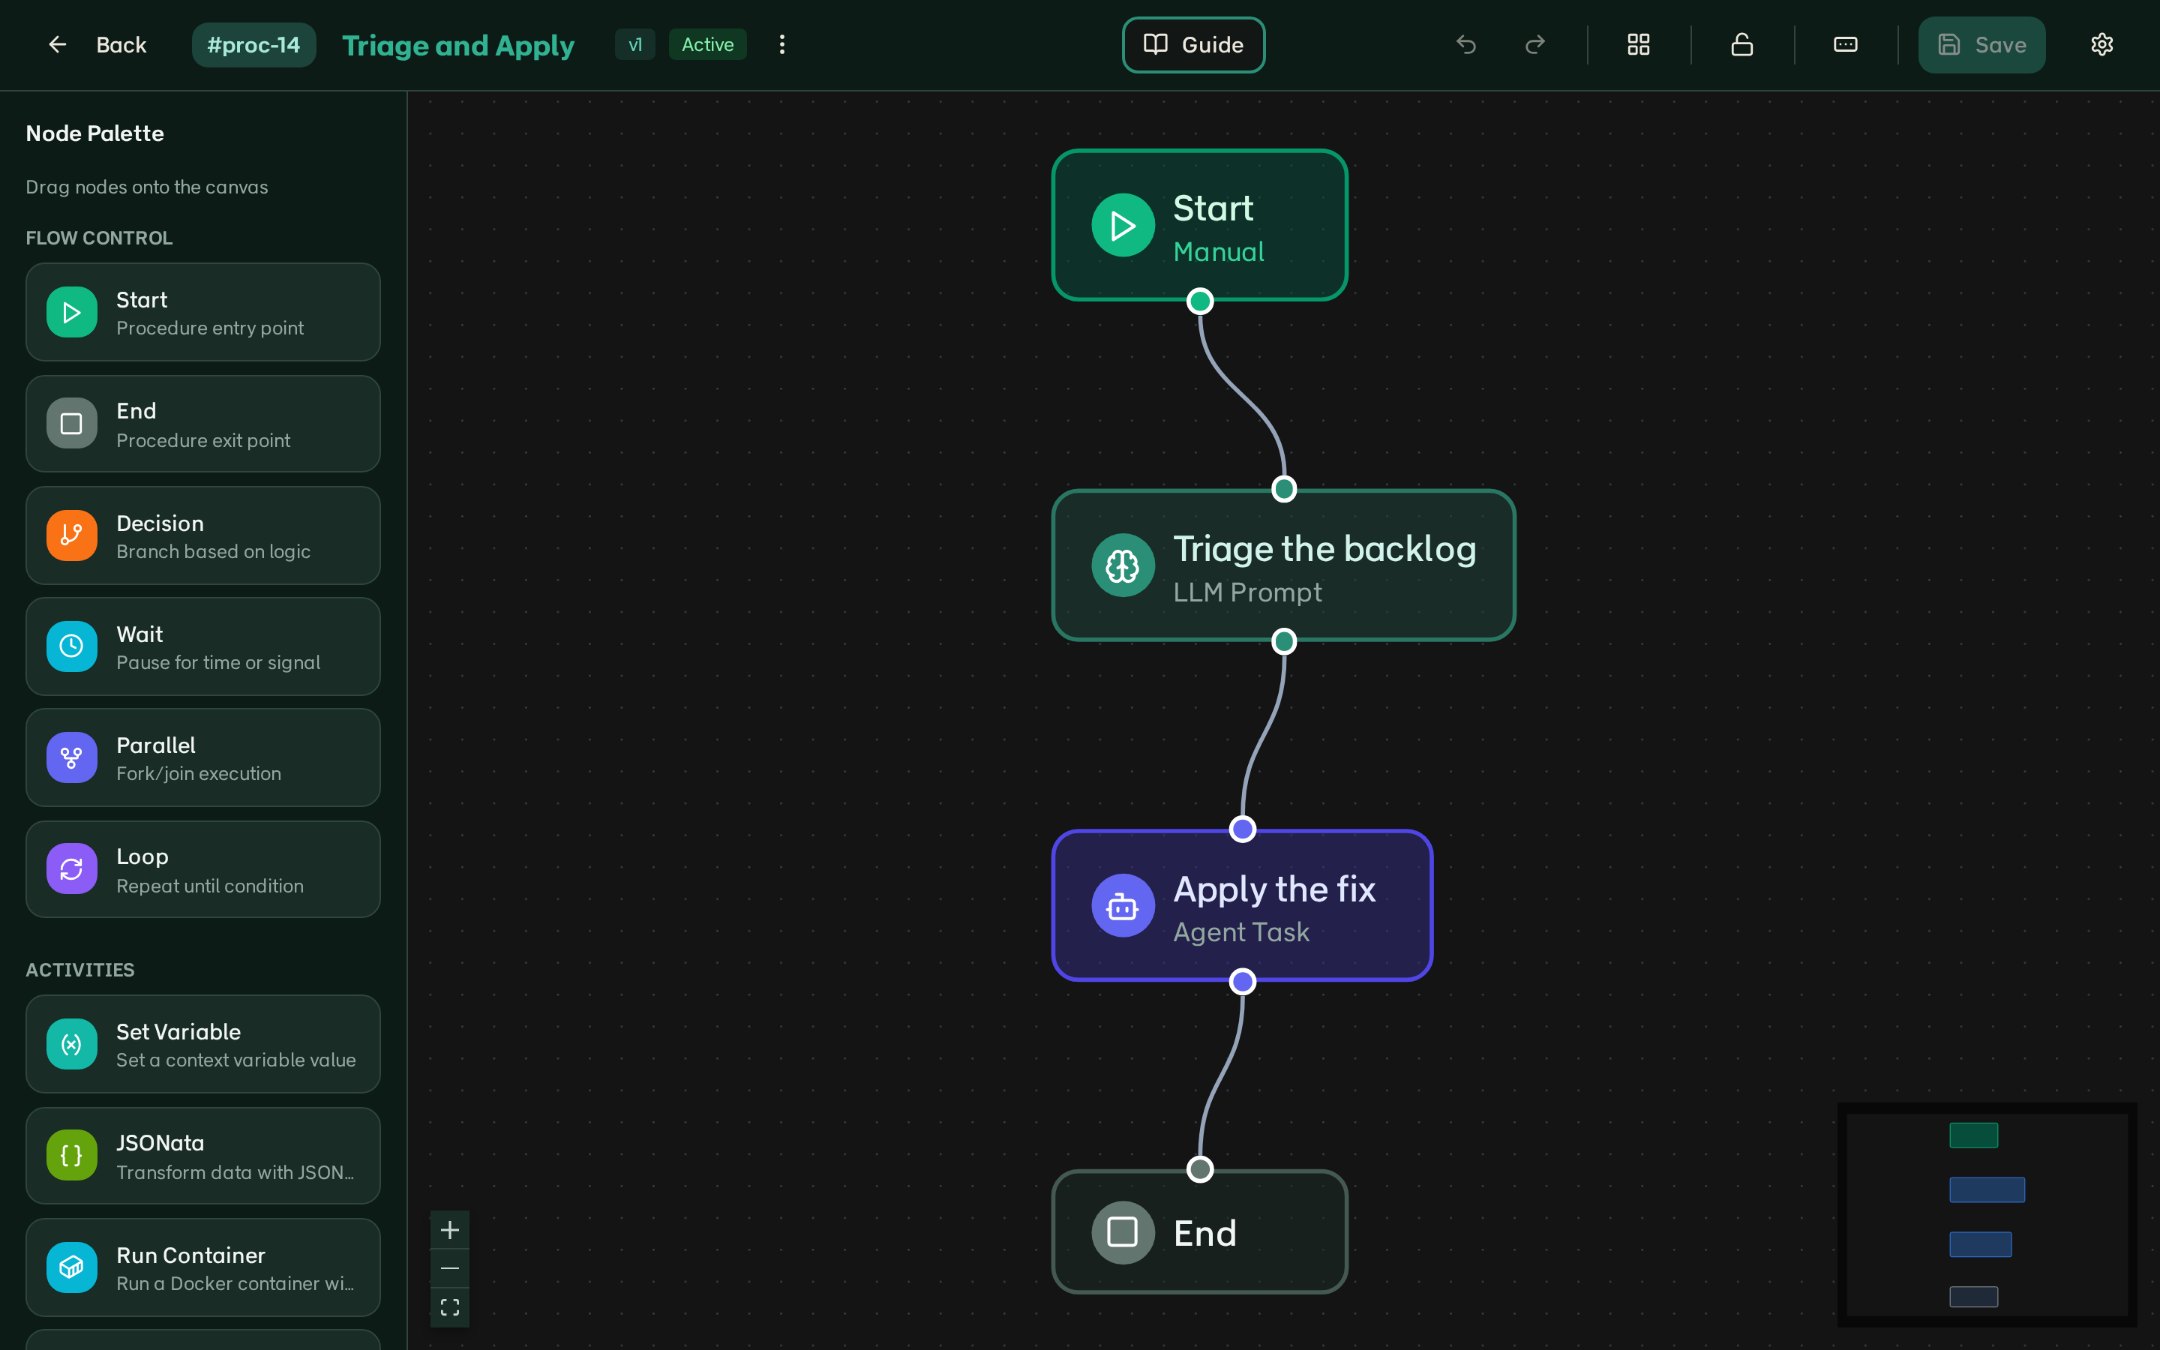This screenshot has width=2160, height=1350.
Task: Click the minimap green Start rectangle
Action: [1973, 1135]
